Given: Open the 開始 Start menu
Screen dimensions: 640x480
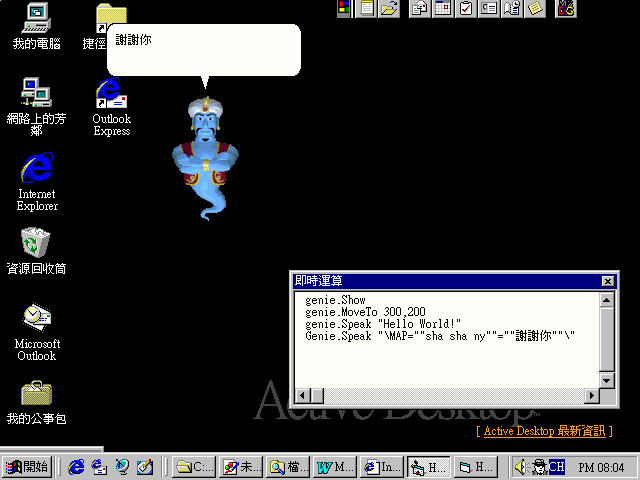Looking at the screenshot, I should point(28,467).
